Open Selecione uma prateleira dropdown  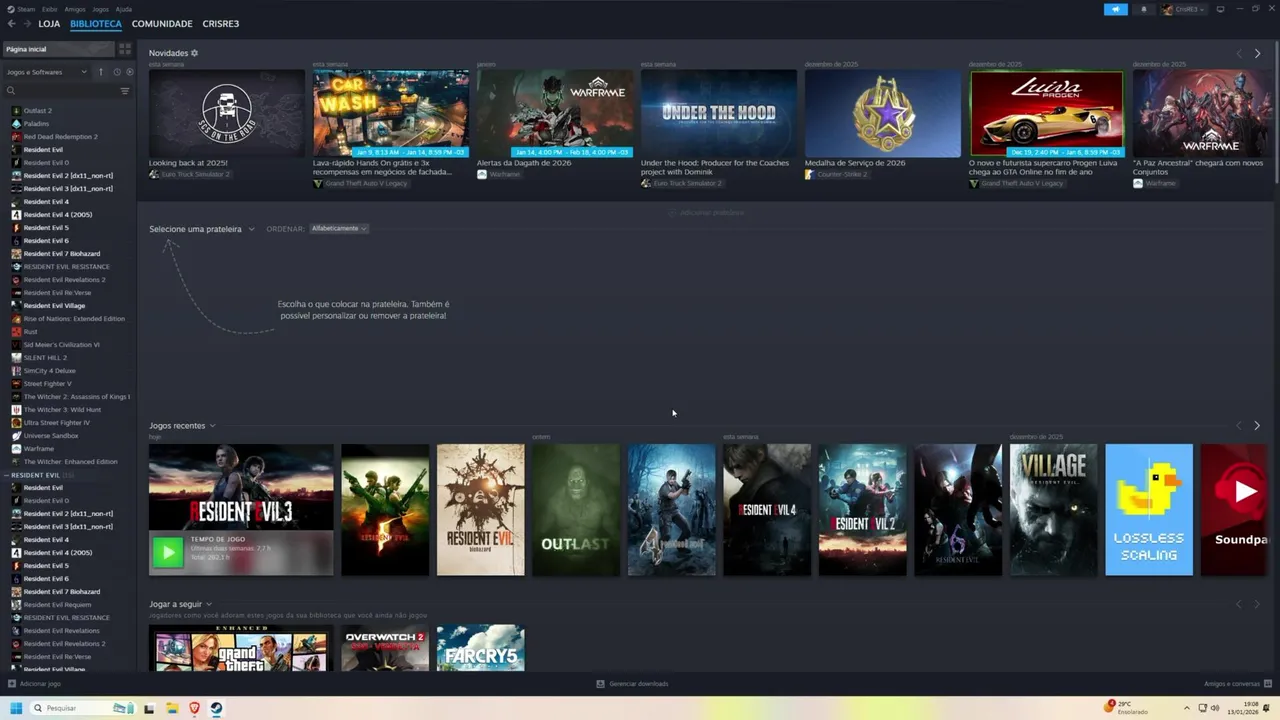(x=202, y=229)
